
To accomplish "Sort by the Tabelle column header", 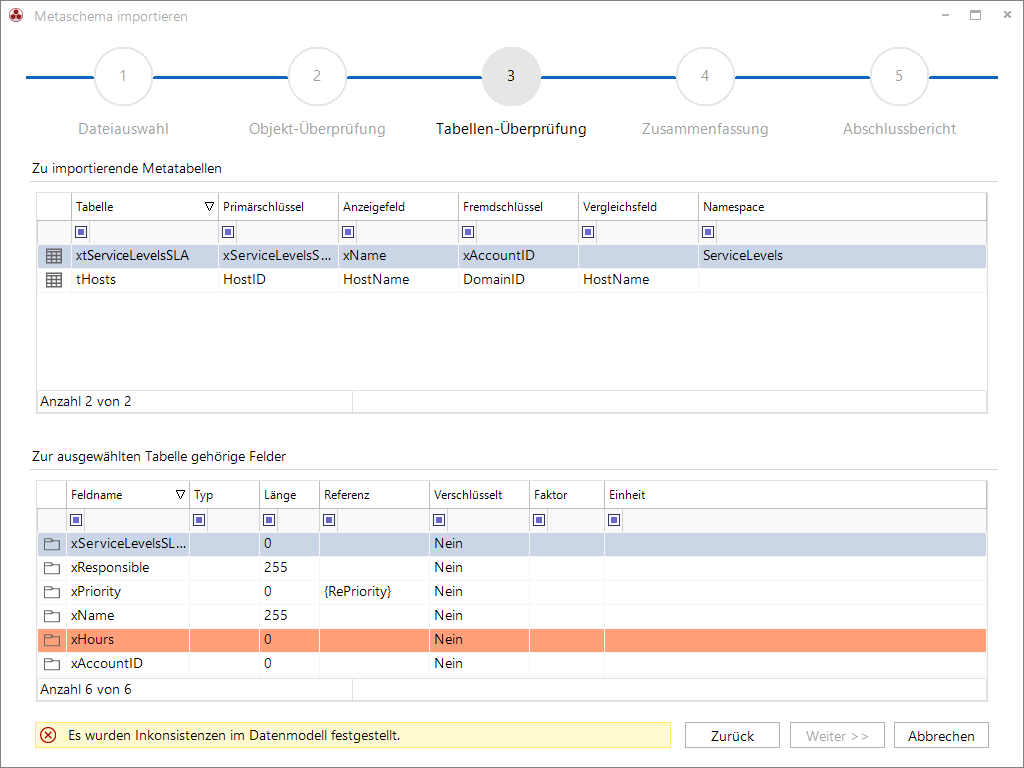I will 144,207.
